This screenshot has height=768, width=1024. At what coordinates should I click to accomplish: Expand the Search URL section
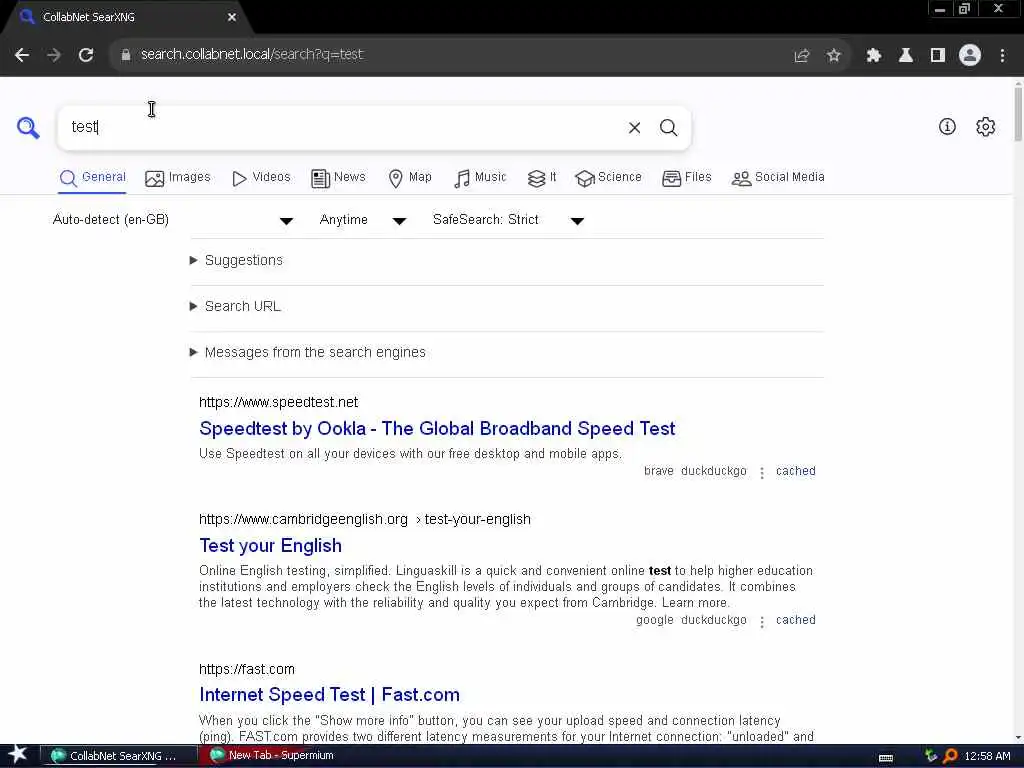(x=235, y=306)
